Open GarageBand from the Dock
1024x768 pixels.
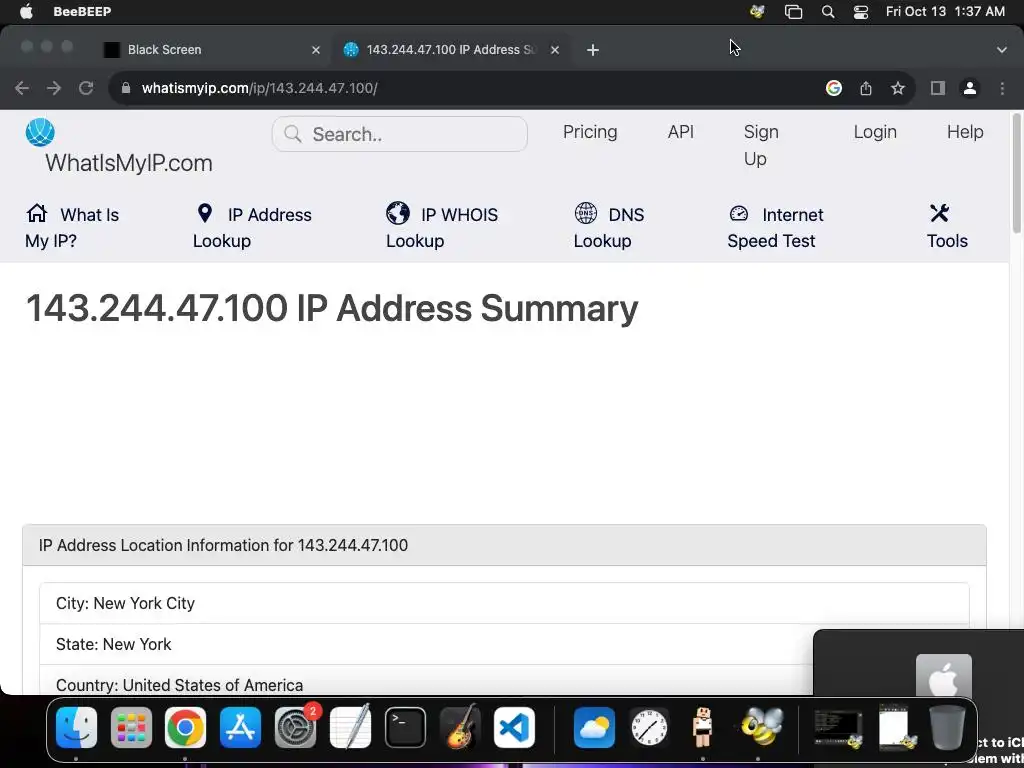pos(460,727)
